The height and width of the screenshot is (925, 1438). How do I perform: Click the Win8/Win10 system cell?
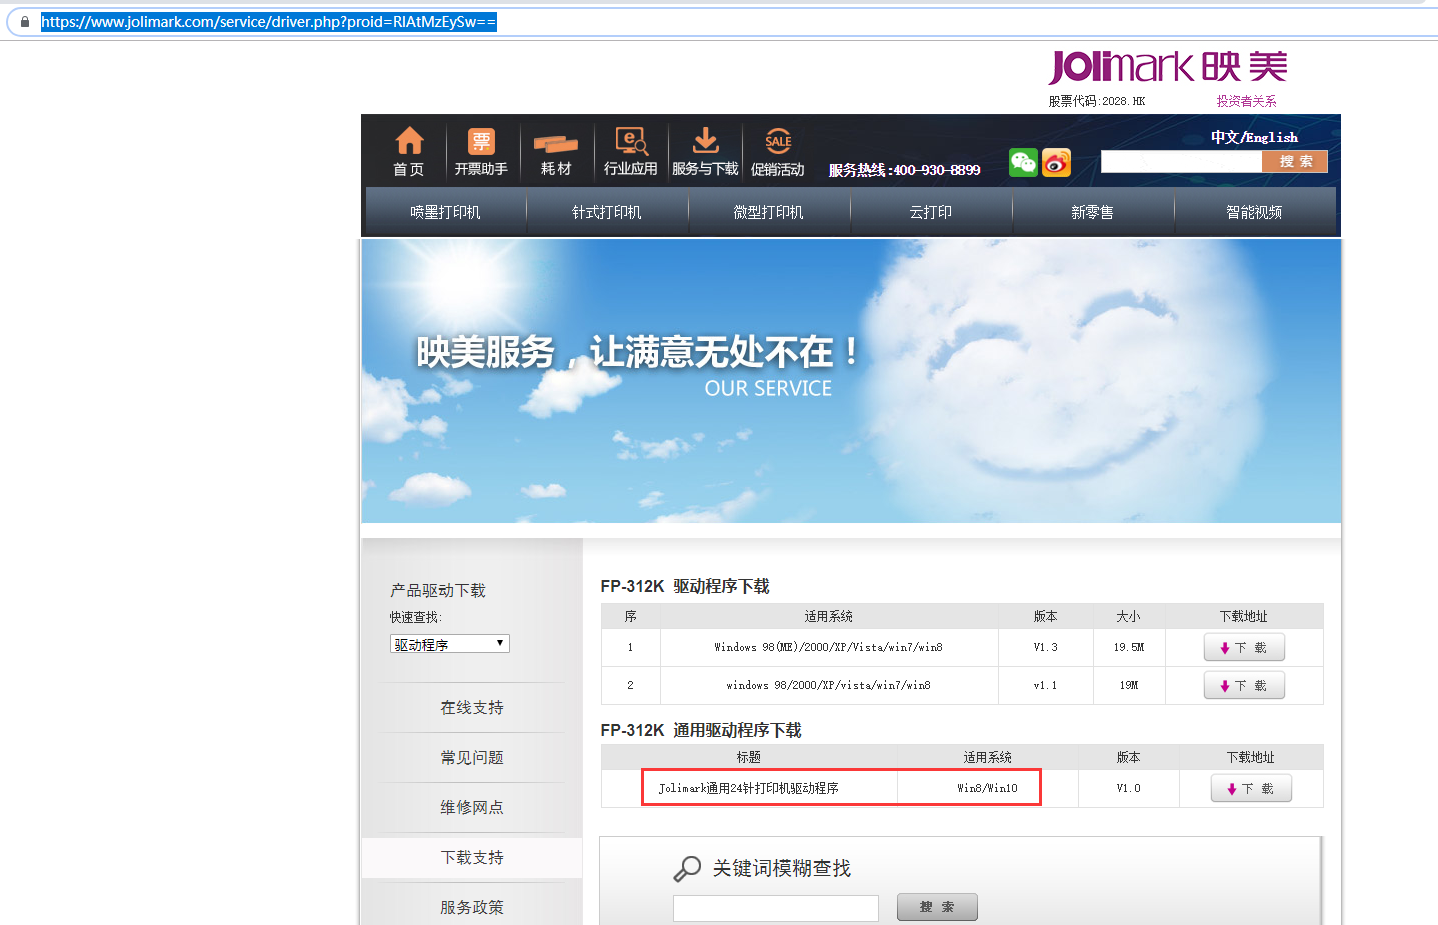tap(988, 788)
